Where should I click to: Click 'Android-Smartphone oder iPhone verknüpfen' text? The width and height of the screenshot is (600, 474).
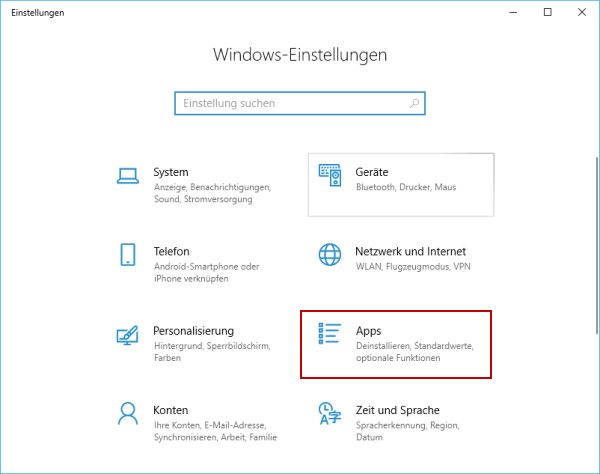[x=206, y=272]
